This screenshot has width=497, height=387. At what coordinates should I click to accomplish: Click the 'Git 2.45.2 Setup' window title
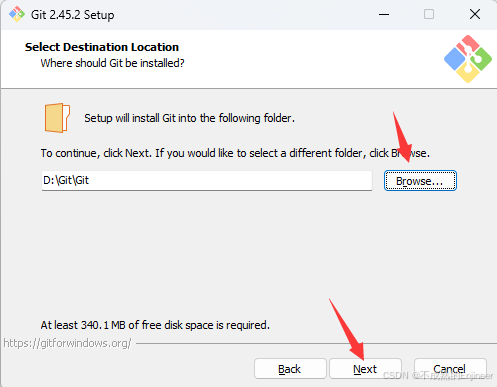[72, 15]
